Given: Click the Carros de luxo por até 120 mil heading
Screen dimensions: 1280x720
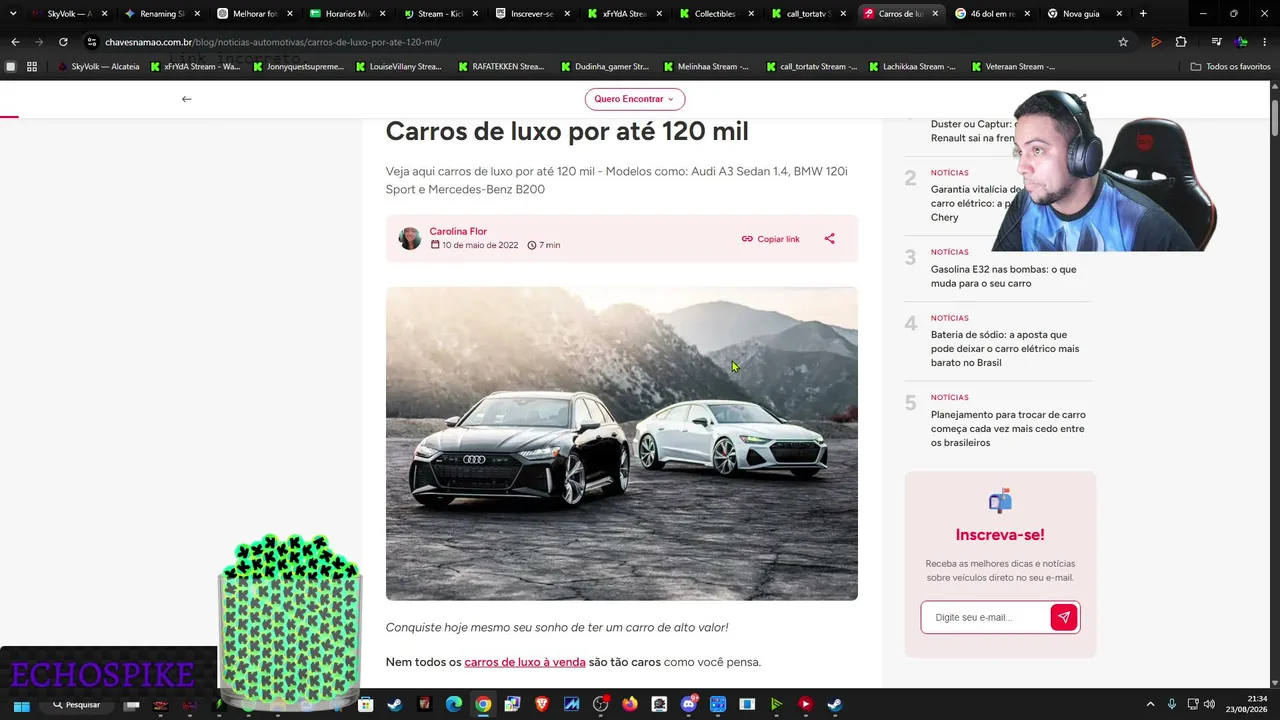Looking at the screenshot, I should 567,131.
